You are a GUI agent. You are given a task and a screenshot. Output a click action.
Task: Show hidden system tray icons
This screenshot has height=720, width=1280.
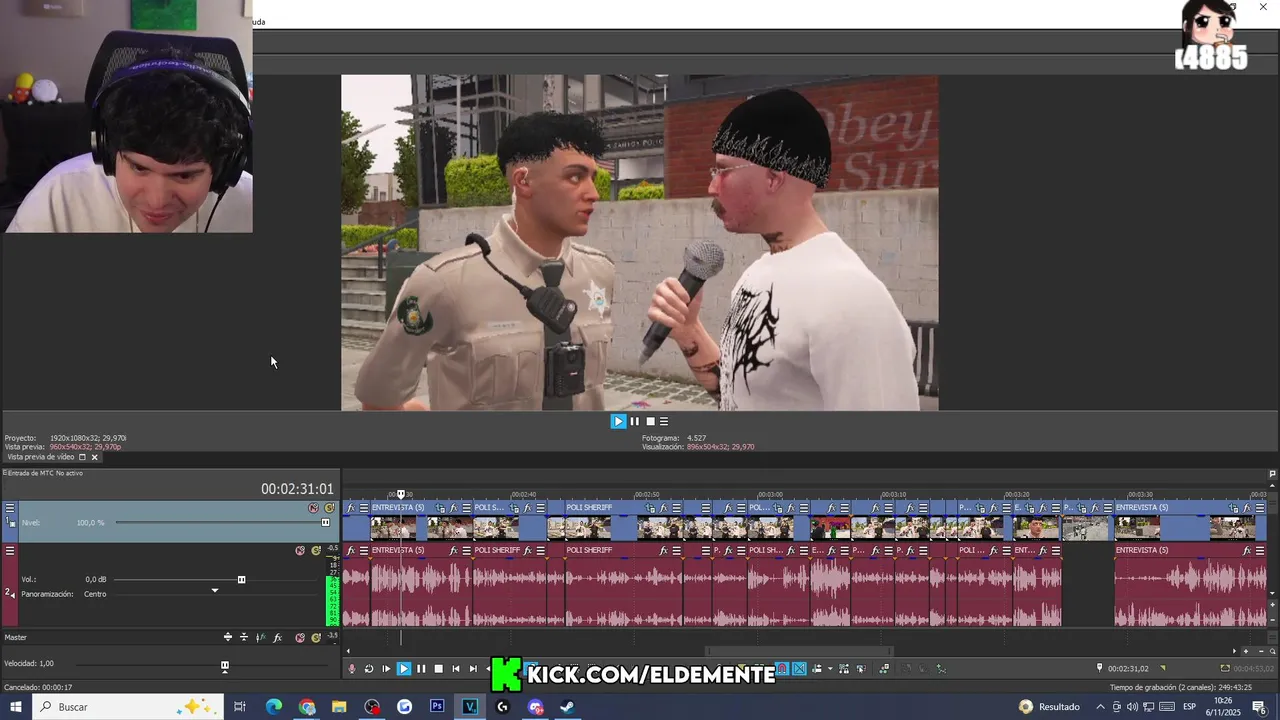1101,707
